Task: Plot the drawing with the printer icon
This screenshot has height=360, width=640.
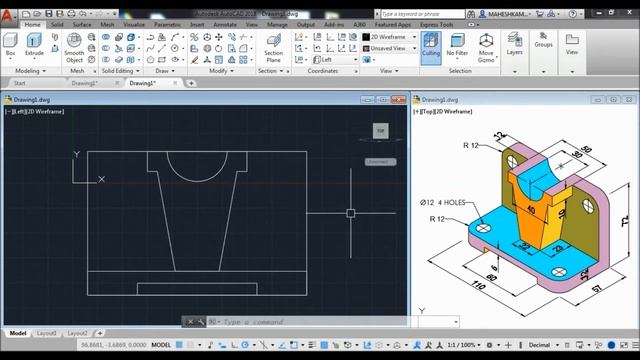Action: pyautogui.click(x=71, y=14)
